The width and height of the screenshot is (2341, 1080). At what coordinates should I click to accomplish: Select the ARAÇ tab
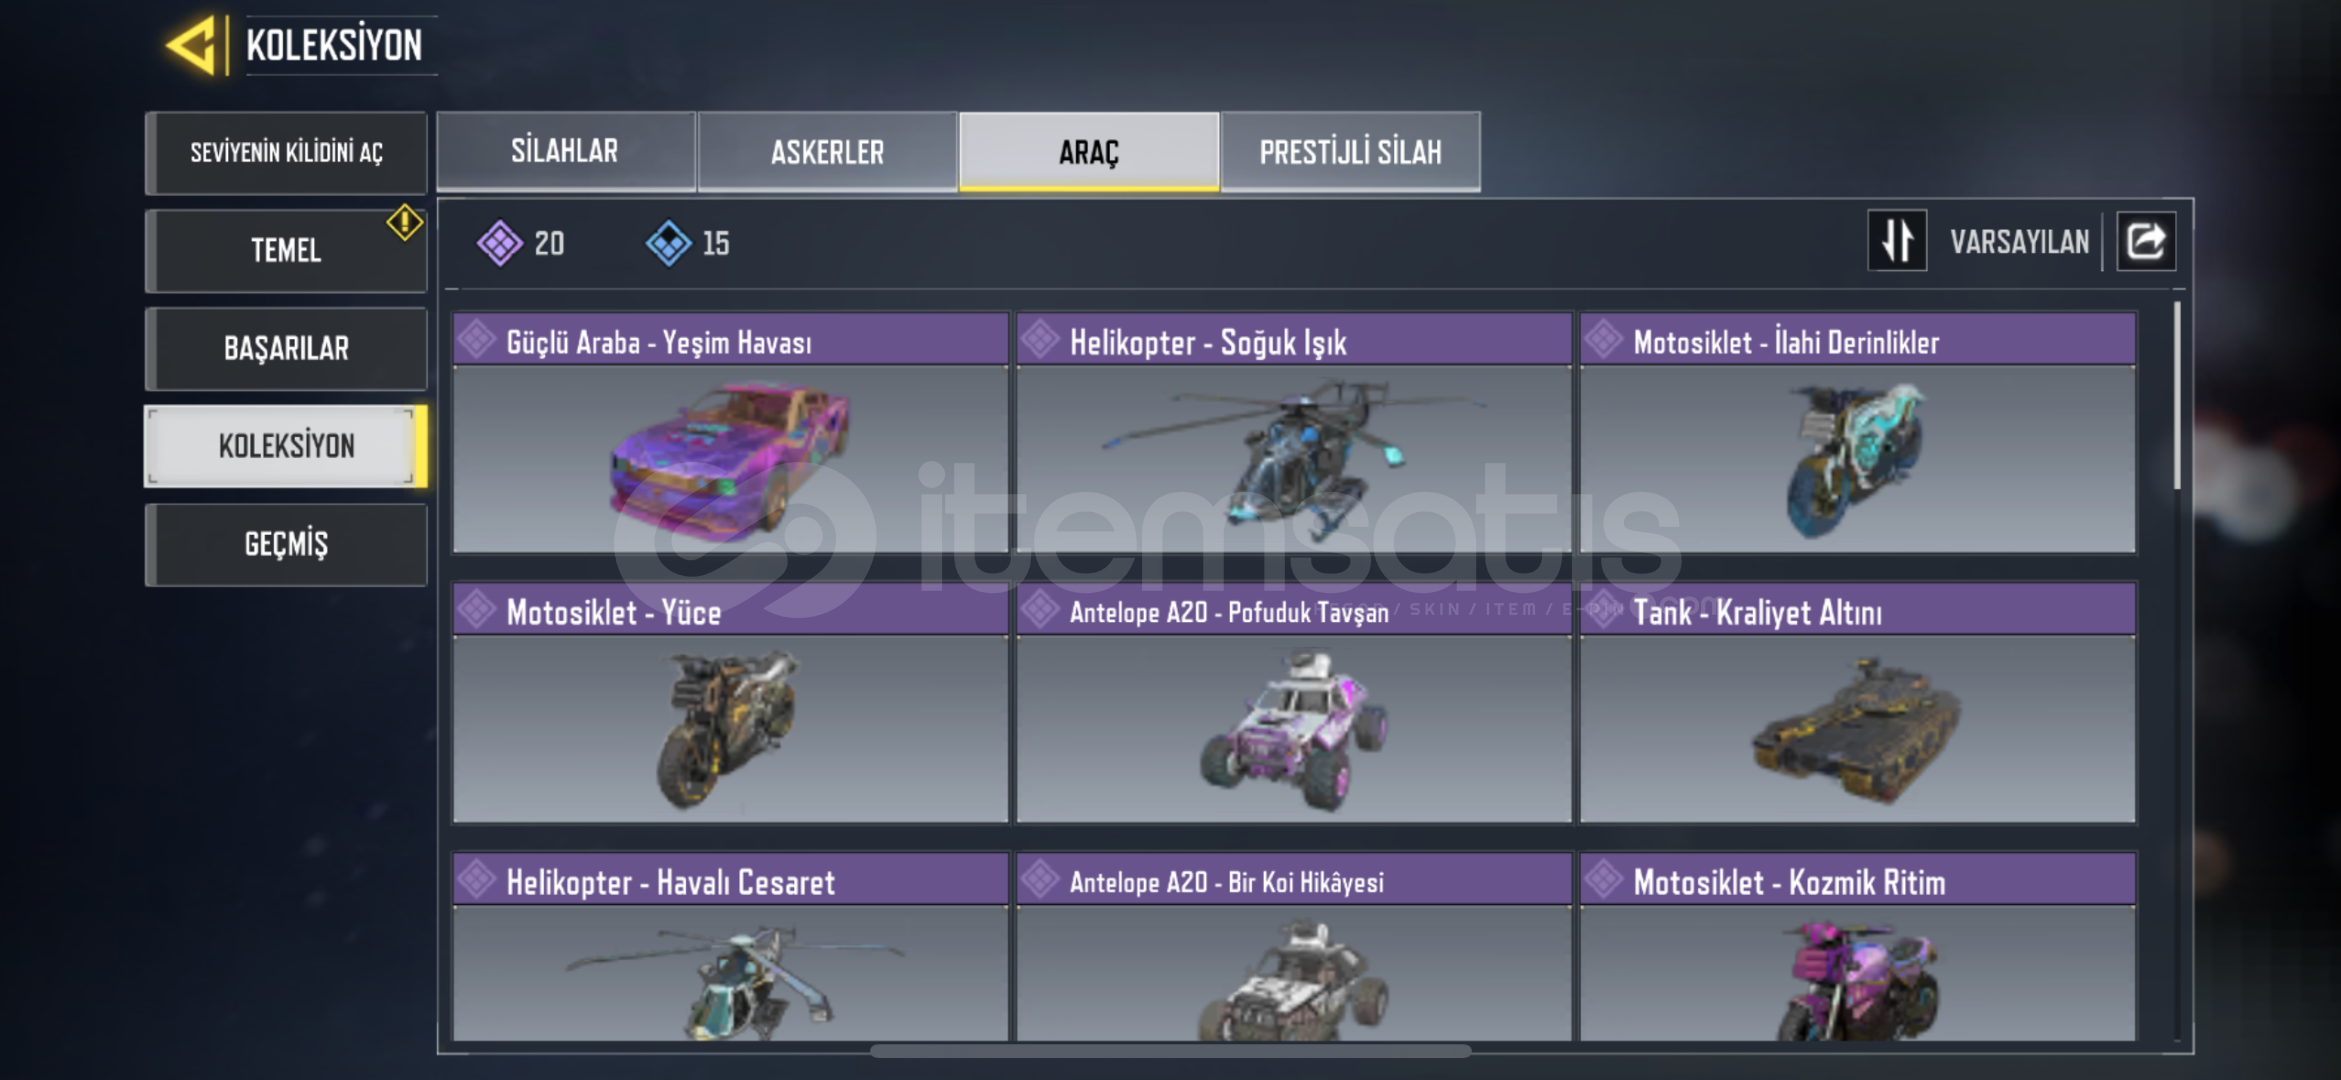click(1089, 151)
